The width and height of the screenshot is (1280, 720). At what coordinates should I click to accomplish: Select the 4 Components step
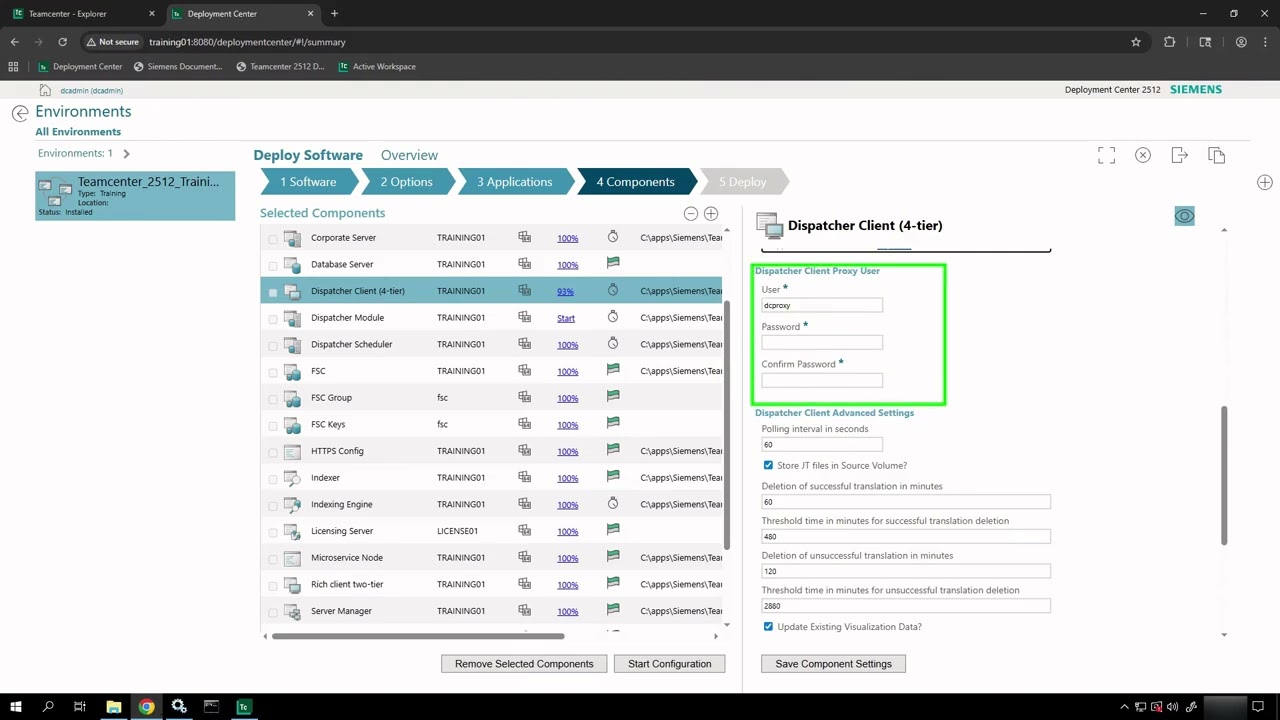click(636, 182)
